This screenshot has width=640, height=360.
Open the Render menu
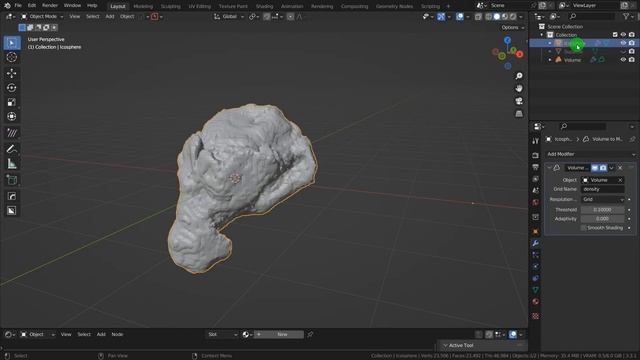(50, 6)
